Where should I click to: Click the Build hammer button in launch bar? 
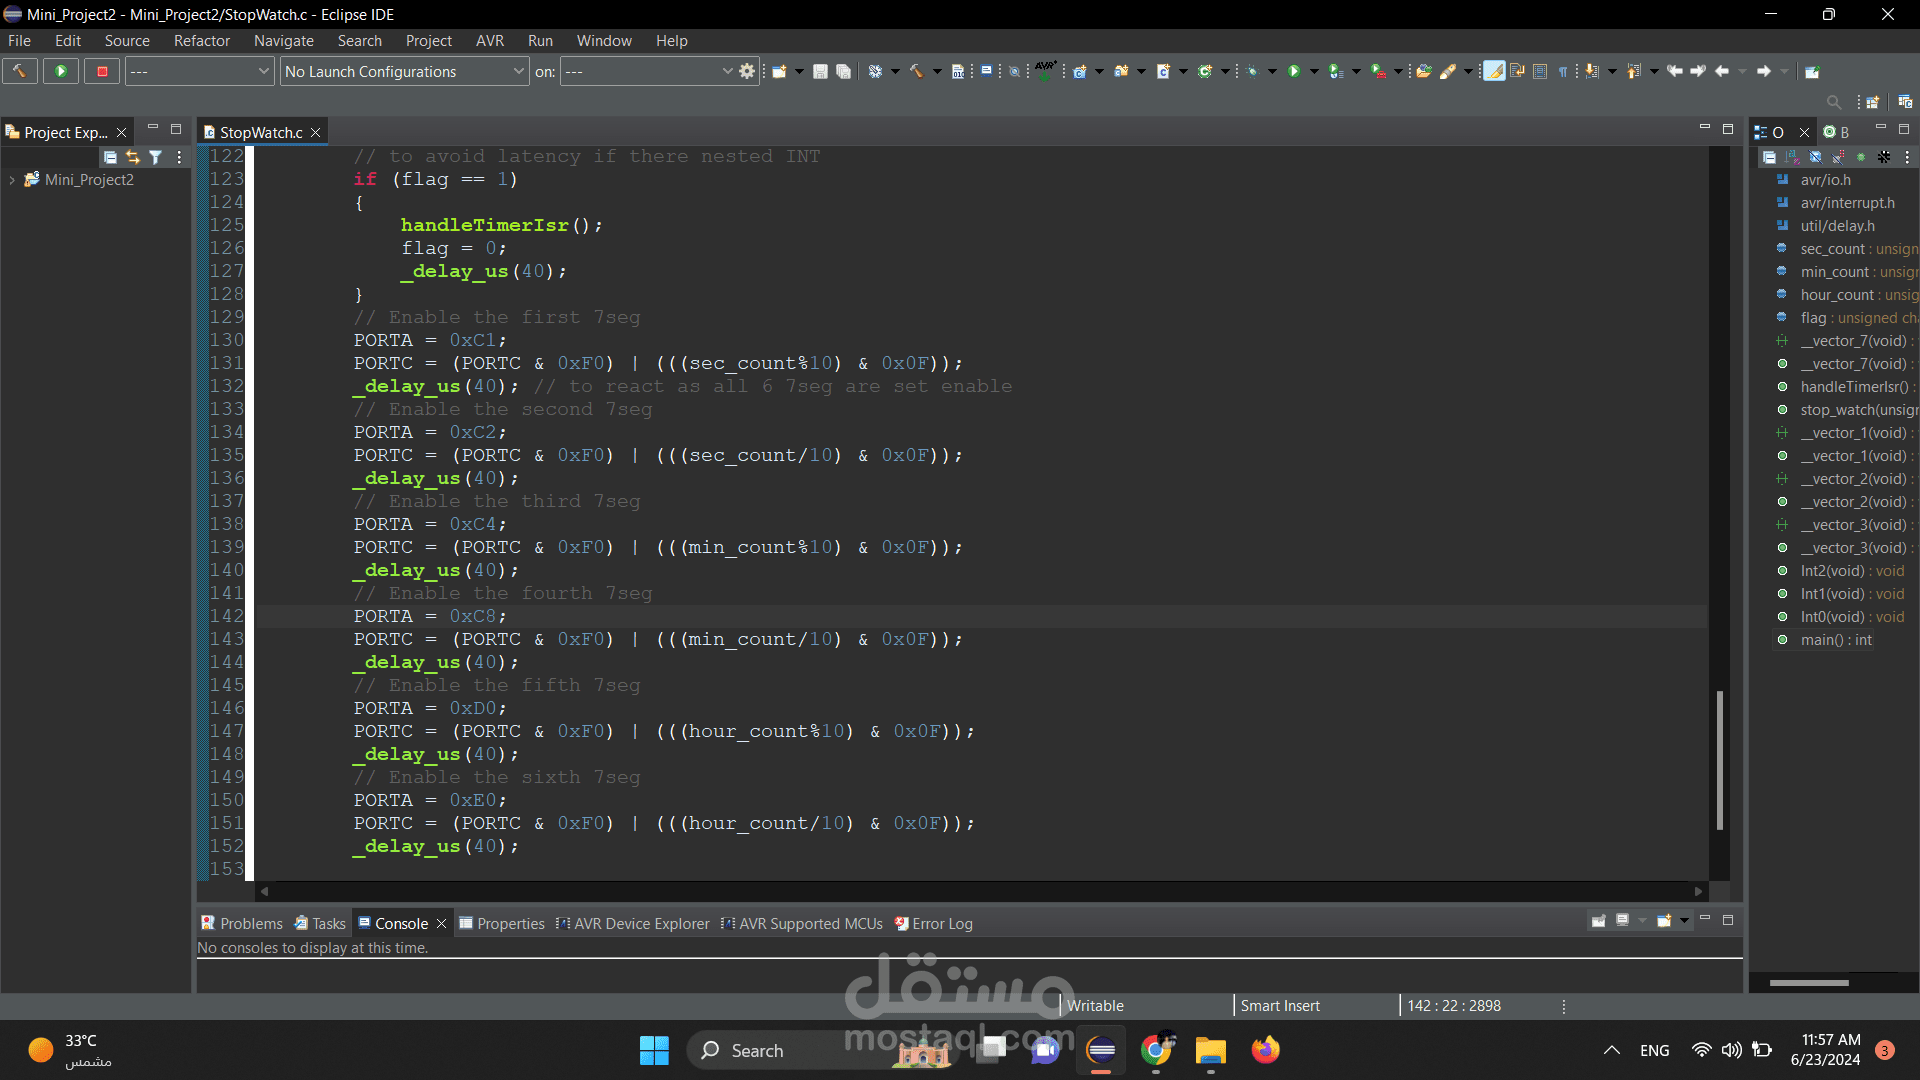(x=19, y=71)
